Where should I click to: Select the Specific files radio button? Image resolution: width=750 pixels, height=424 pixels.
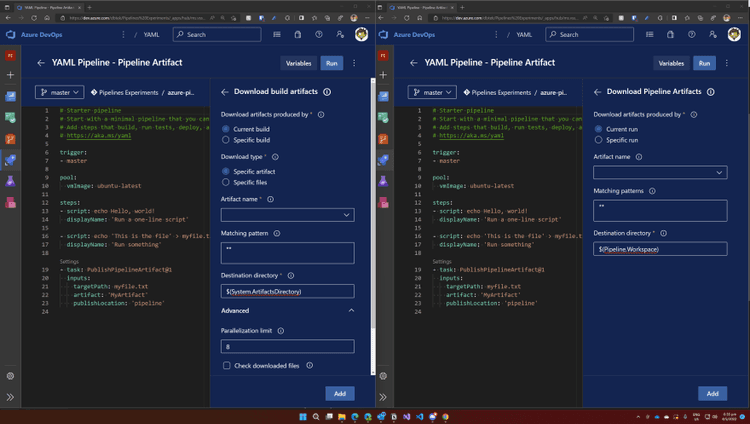click(x=225, y=183)
